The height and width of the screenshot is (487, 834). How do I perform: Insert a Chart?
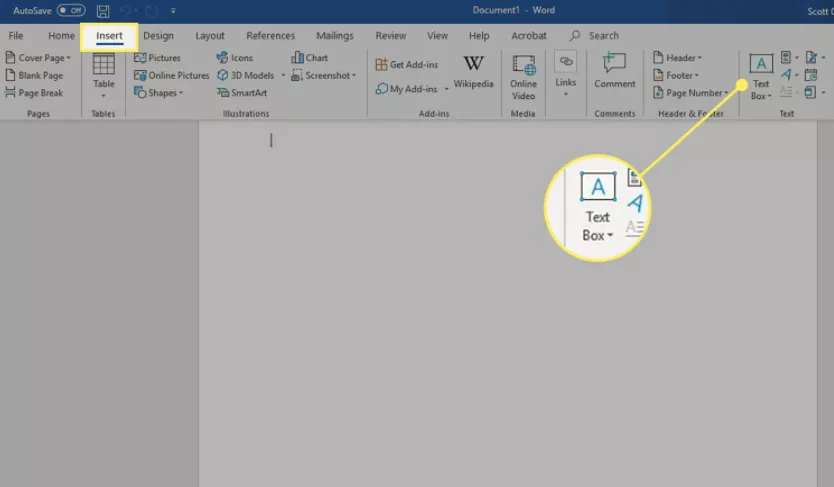(310, 57)
